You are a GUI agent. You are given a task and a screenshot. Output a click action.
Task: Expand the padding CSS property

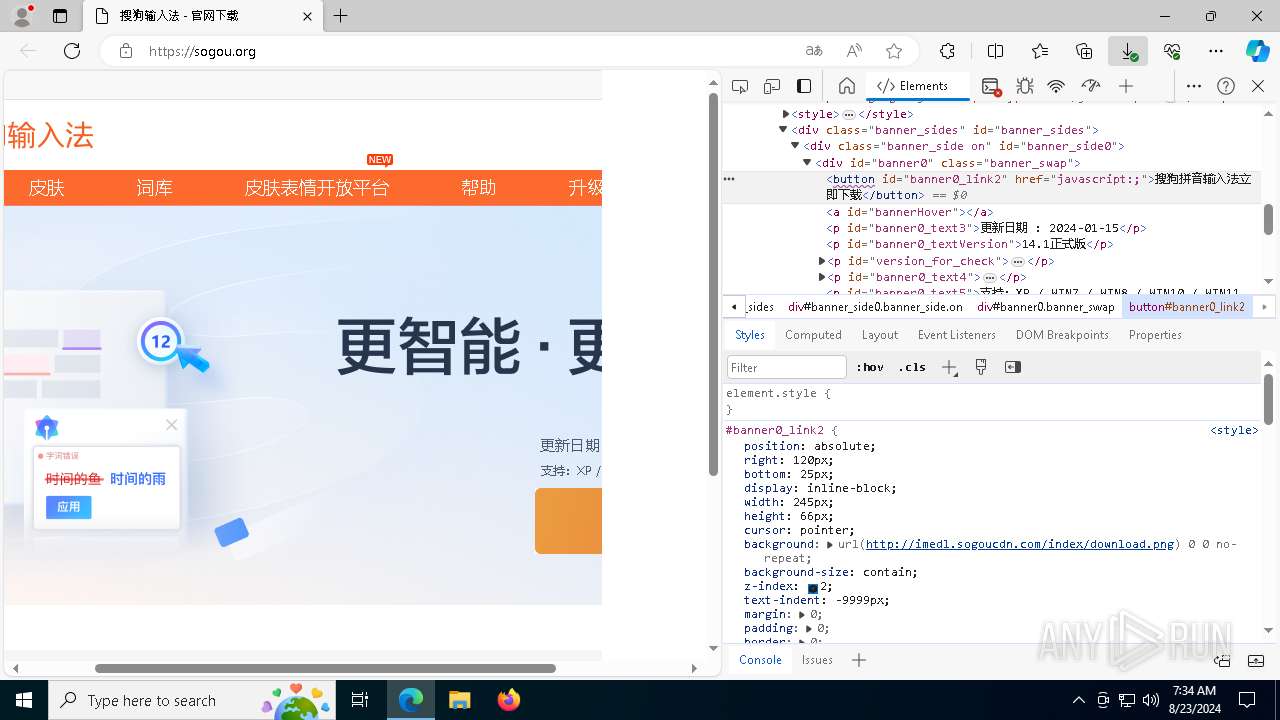coord(809,628)
